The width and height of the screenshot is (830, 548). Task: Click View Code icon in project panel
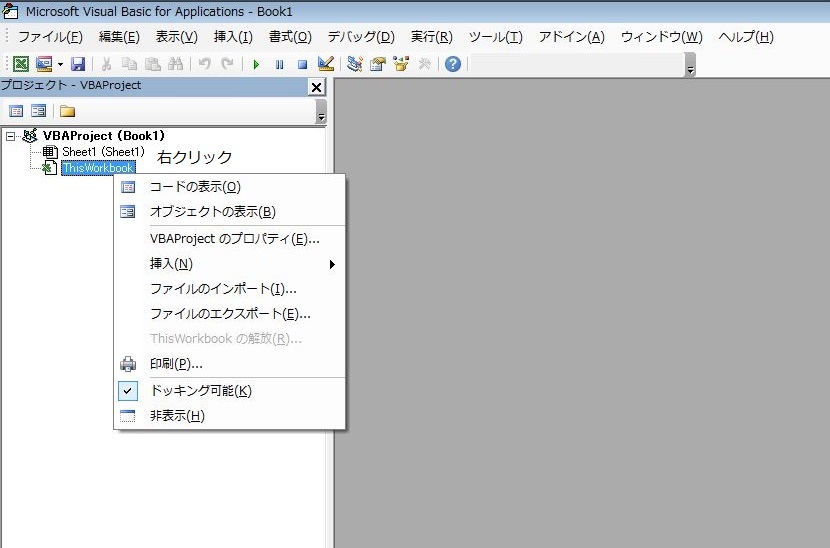point(16,111)
